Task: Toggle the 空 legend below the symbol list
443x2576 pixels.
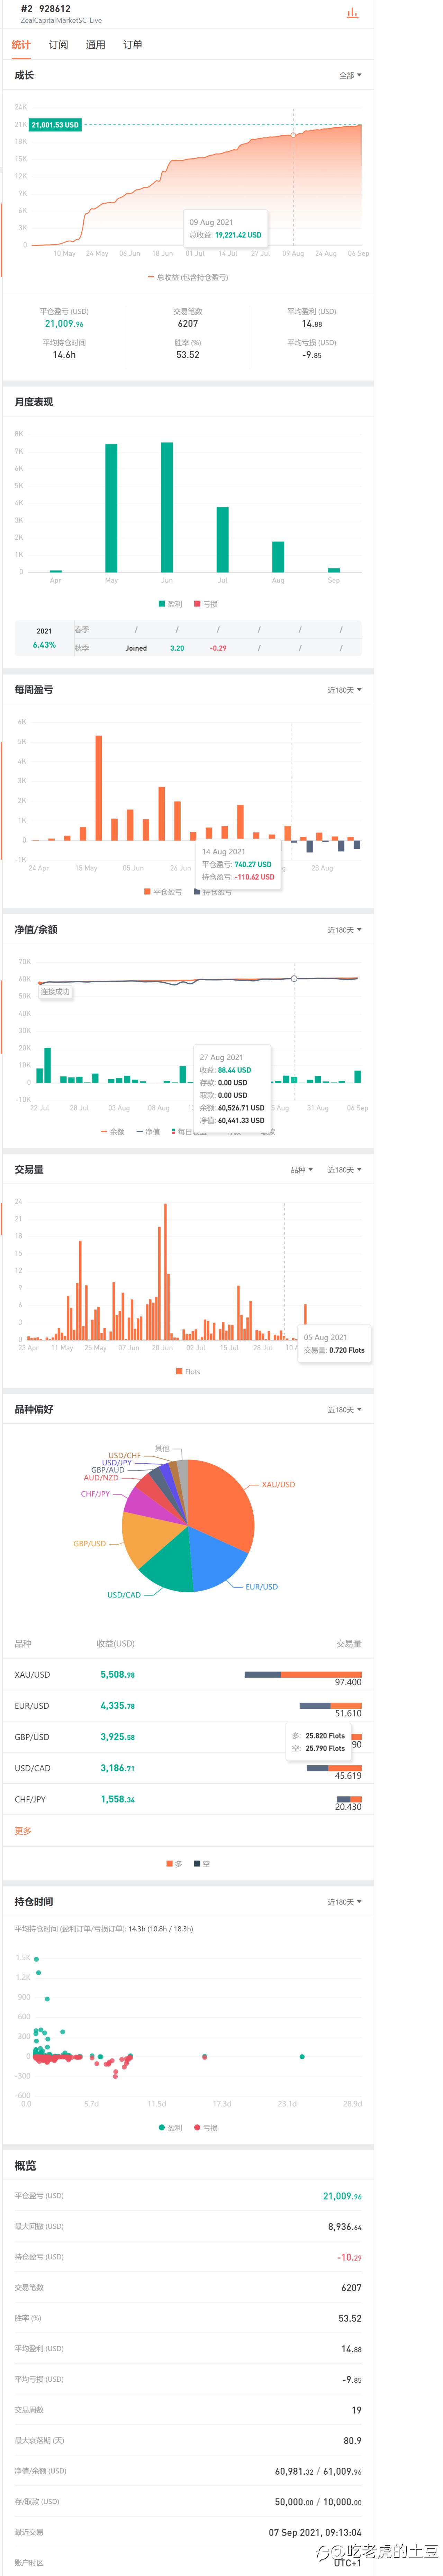Action: 202,1864
